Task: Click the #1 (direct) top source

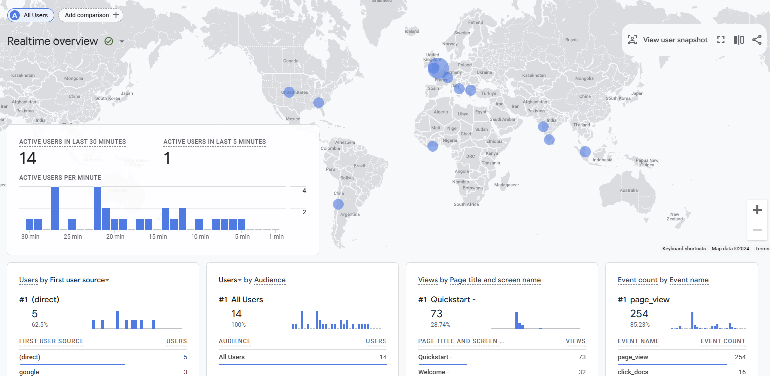Action: tap(39, 299)
